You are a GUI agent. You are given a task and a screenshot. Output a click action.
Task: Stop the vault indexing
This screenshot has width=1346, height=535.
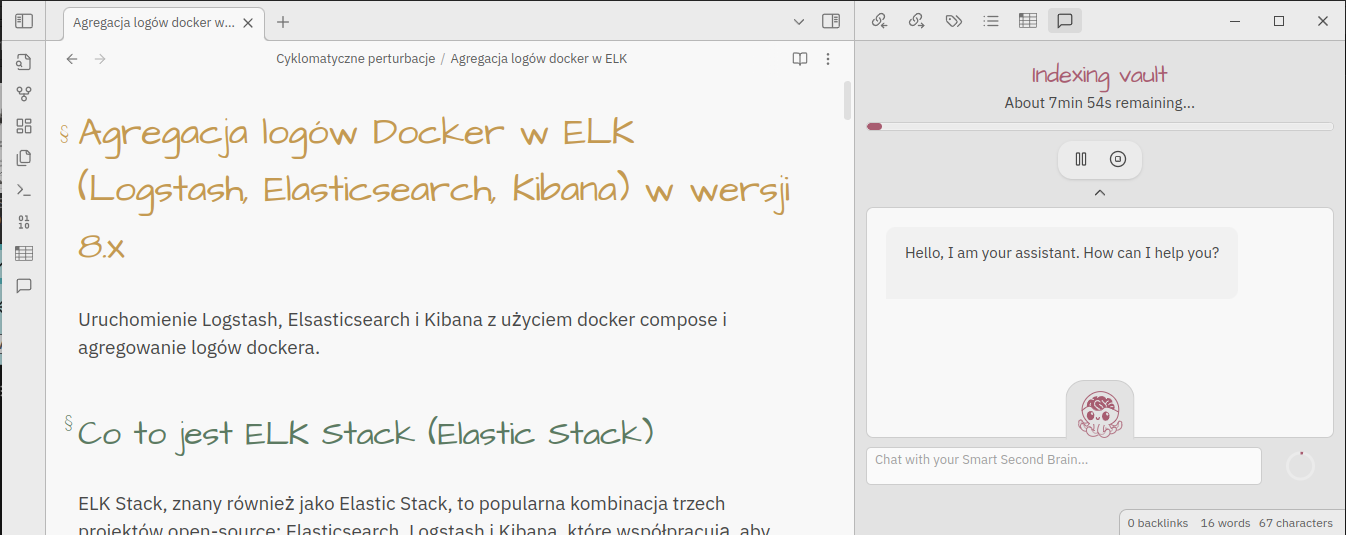tap(1118, 159)
